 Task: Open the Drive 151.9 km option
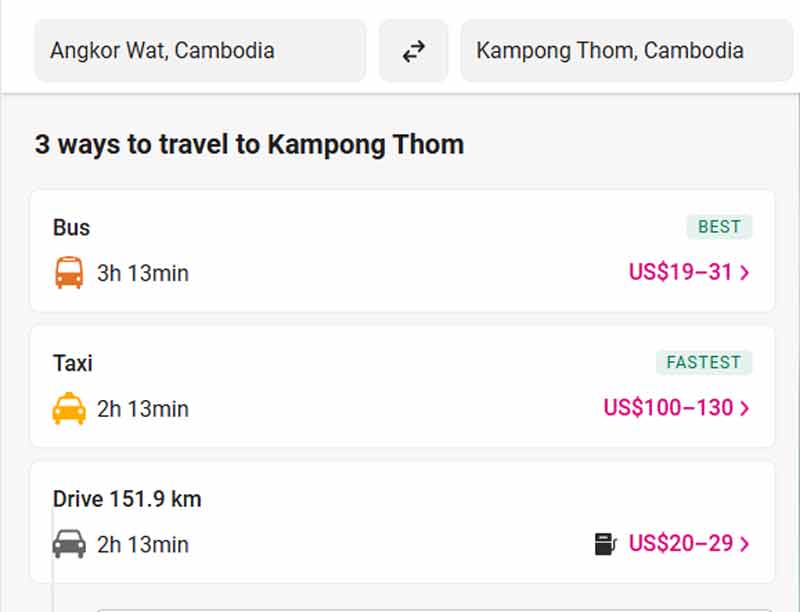pos(127,499)
